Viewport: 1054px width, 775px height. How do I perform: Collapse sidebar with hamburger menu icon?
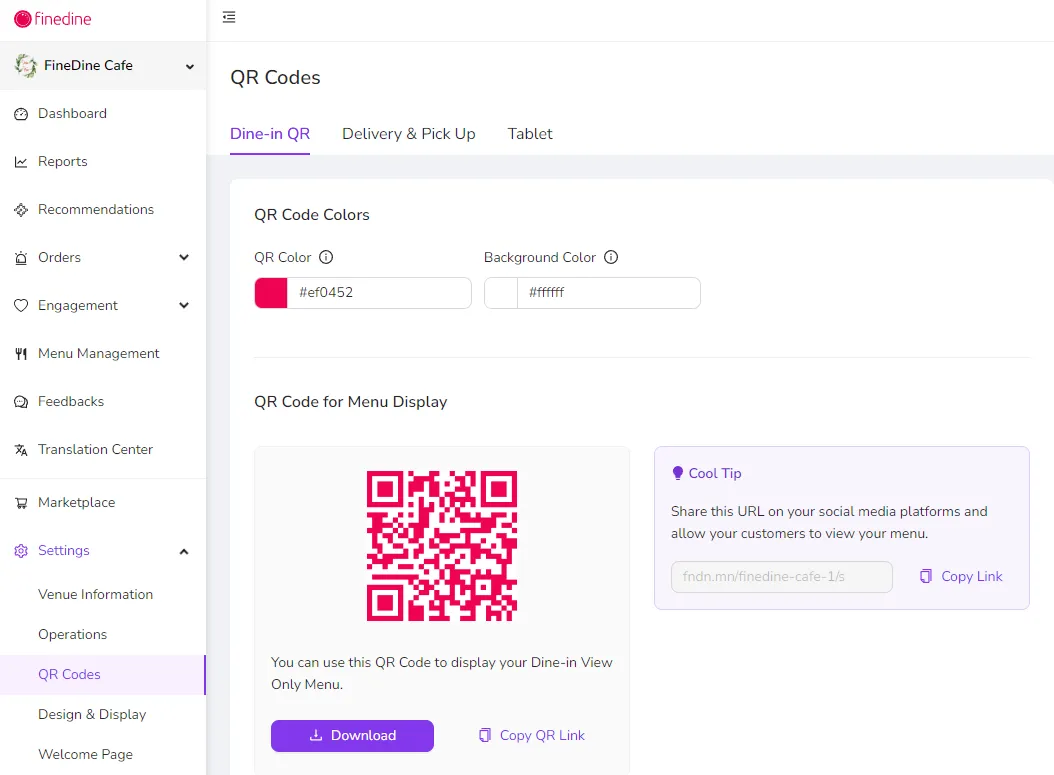point(229,17)
